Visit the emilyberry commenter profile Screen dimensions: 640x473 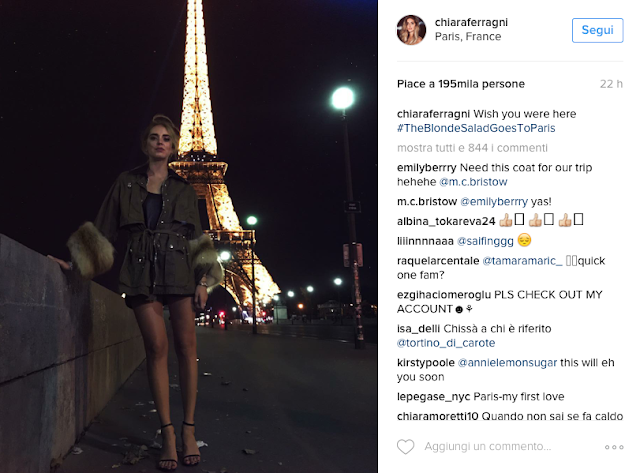pyautogui.click(x=427, y=168)
